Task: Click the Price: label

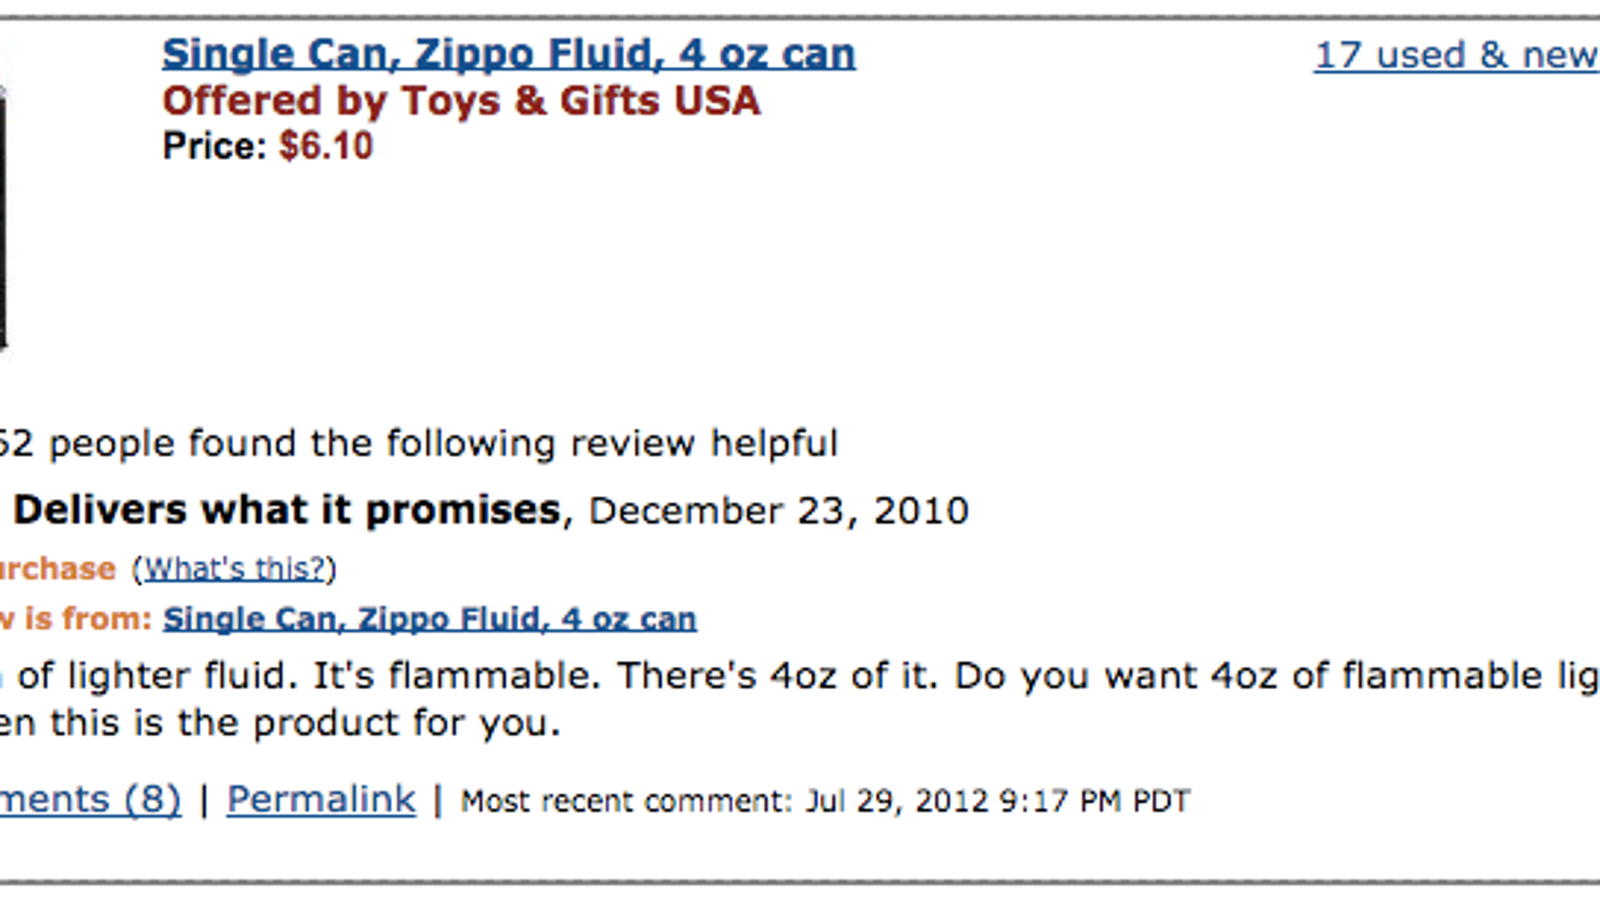Action: pyautogui.click(x=215, y=146)
